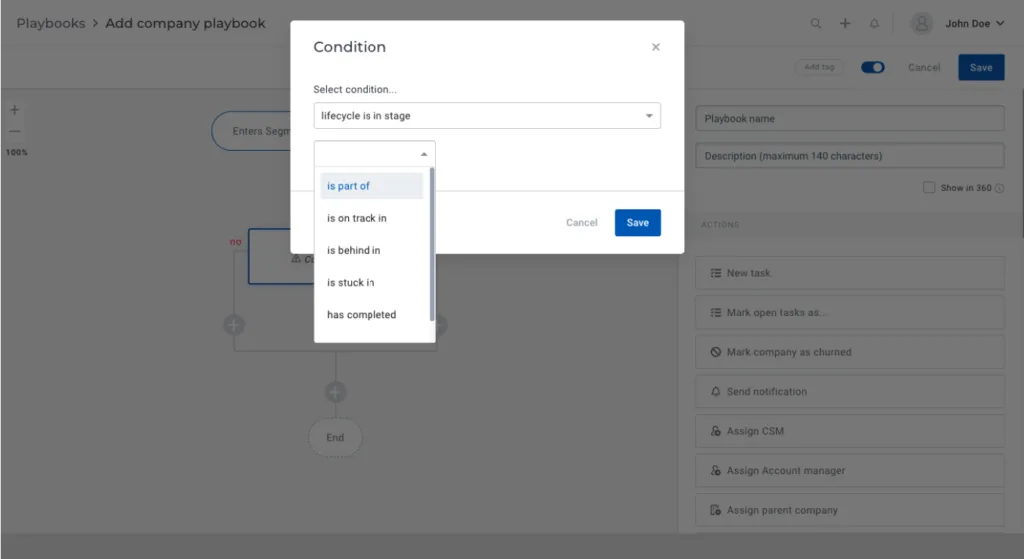Click Cancel in the Condition dialog
The width and height of the screenshot is (1024, 559).
tap(581, 223)
